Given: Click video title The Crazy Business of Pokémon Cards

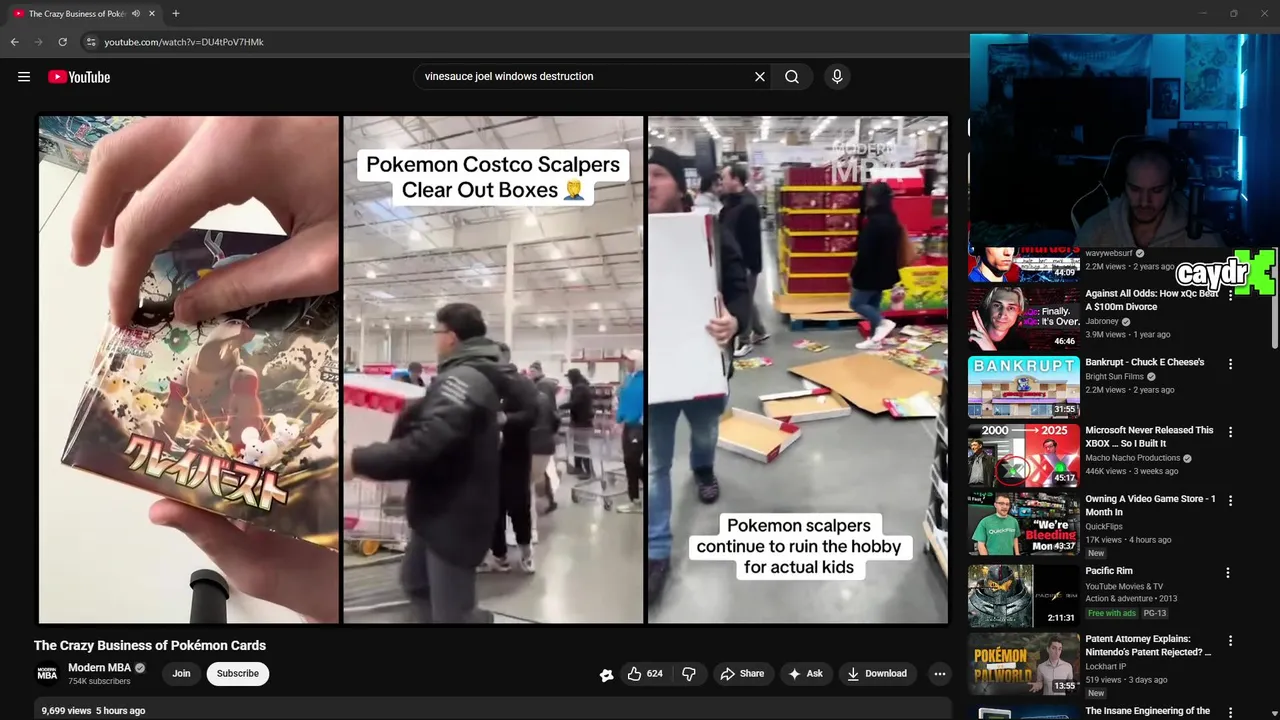Looking at the screenshot, I should (x=150, y=646).
